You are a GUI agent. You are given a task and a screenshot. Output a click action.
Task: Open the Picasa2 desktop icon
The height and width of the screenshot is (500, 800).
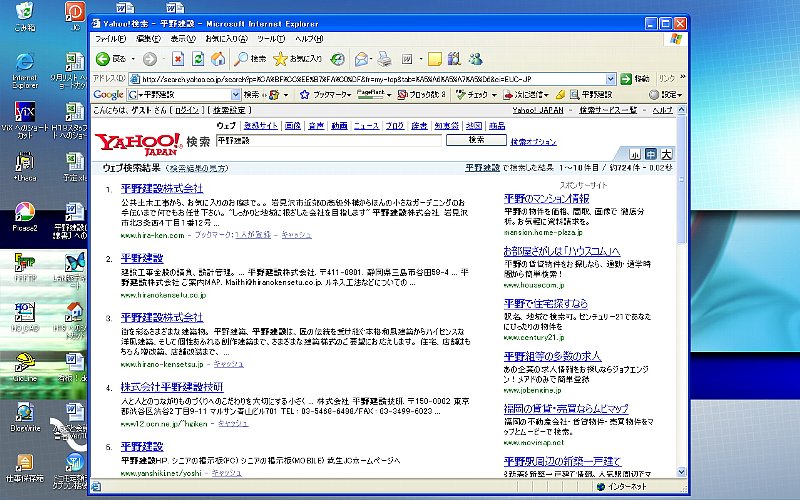point(24,216)
